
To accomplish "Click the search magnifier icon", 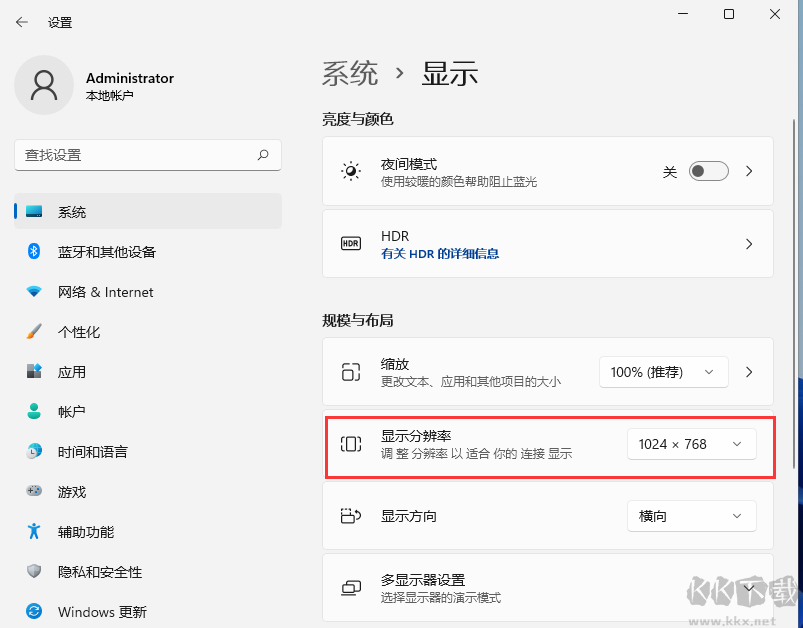I will point(263,155).
